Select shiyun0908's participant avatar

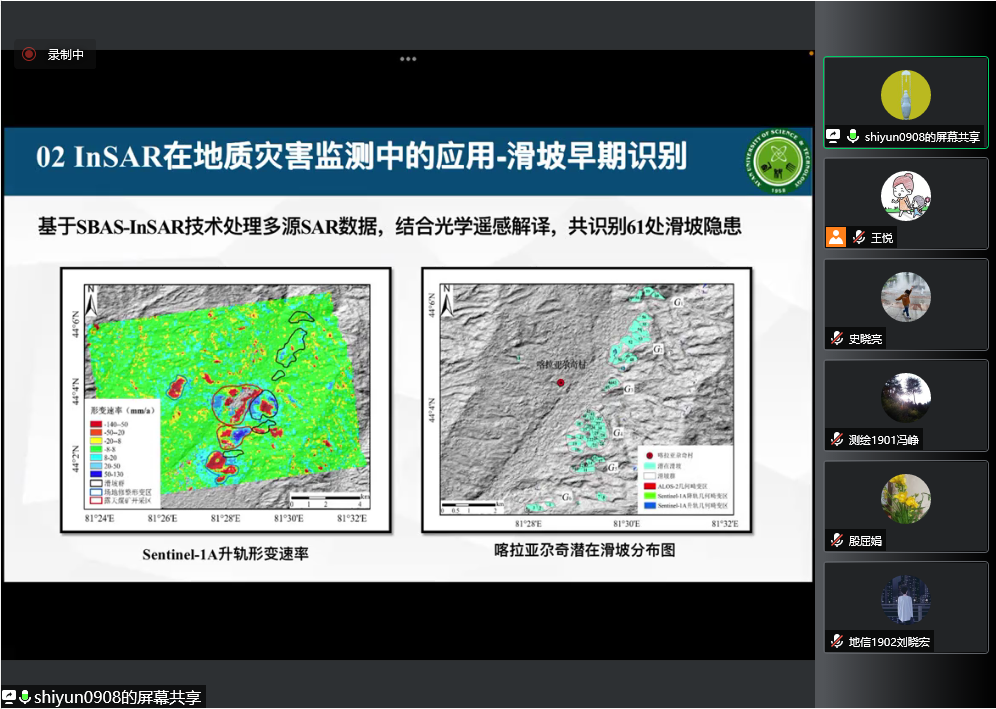point(905,95)
